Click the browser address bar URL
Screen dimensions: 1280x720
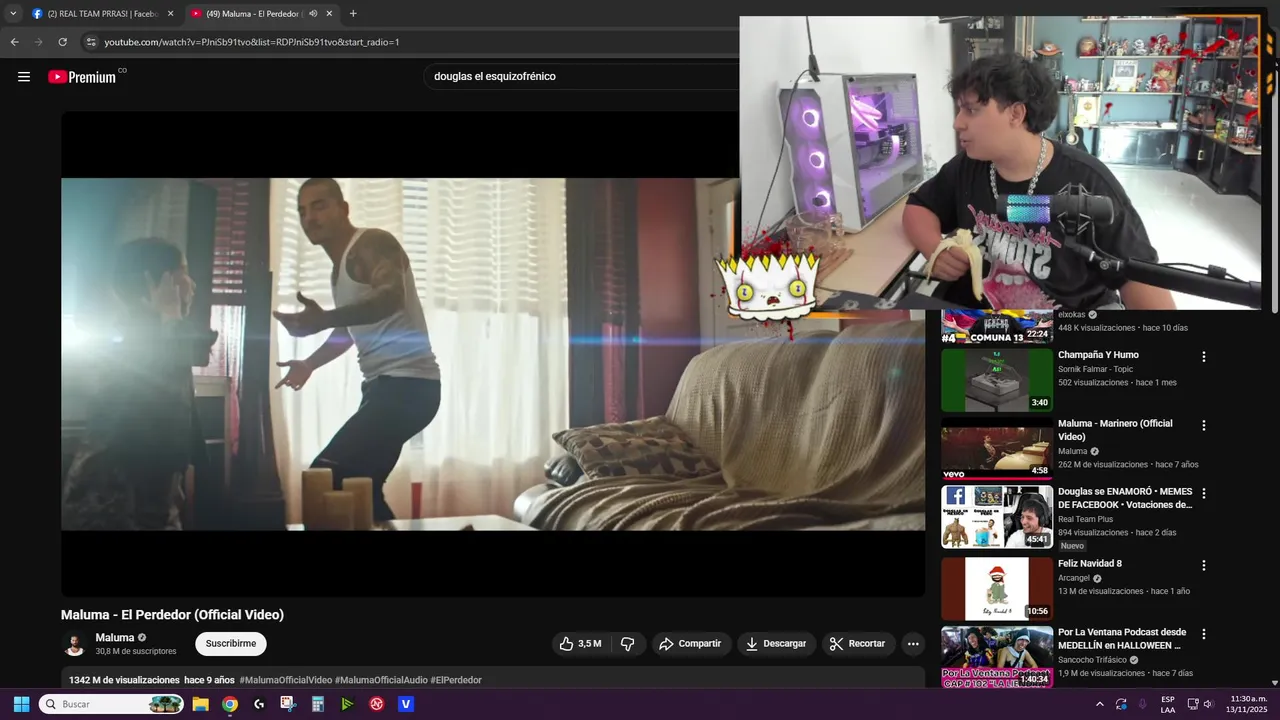click(252, 42)
